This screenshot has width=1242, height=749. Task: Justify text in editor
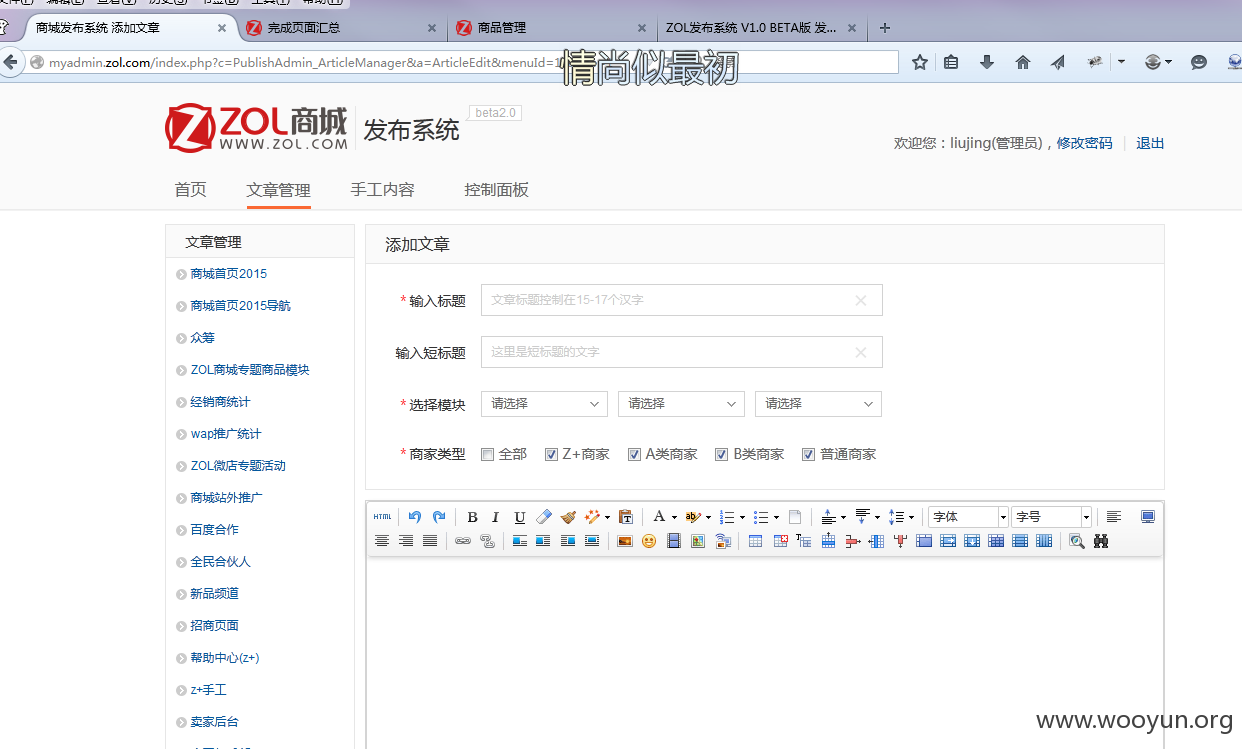coord(430,541)
